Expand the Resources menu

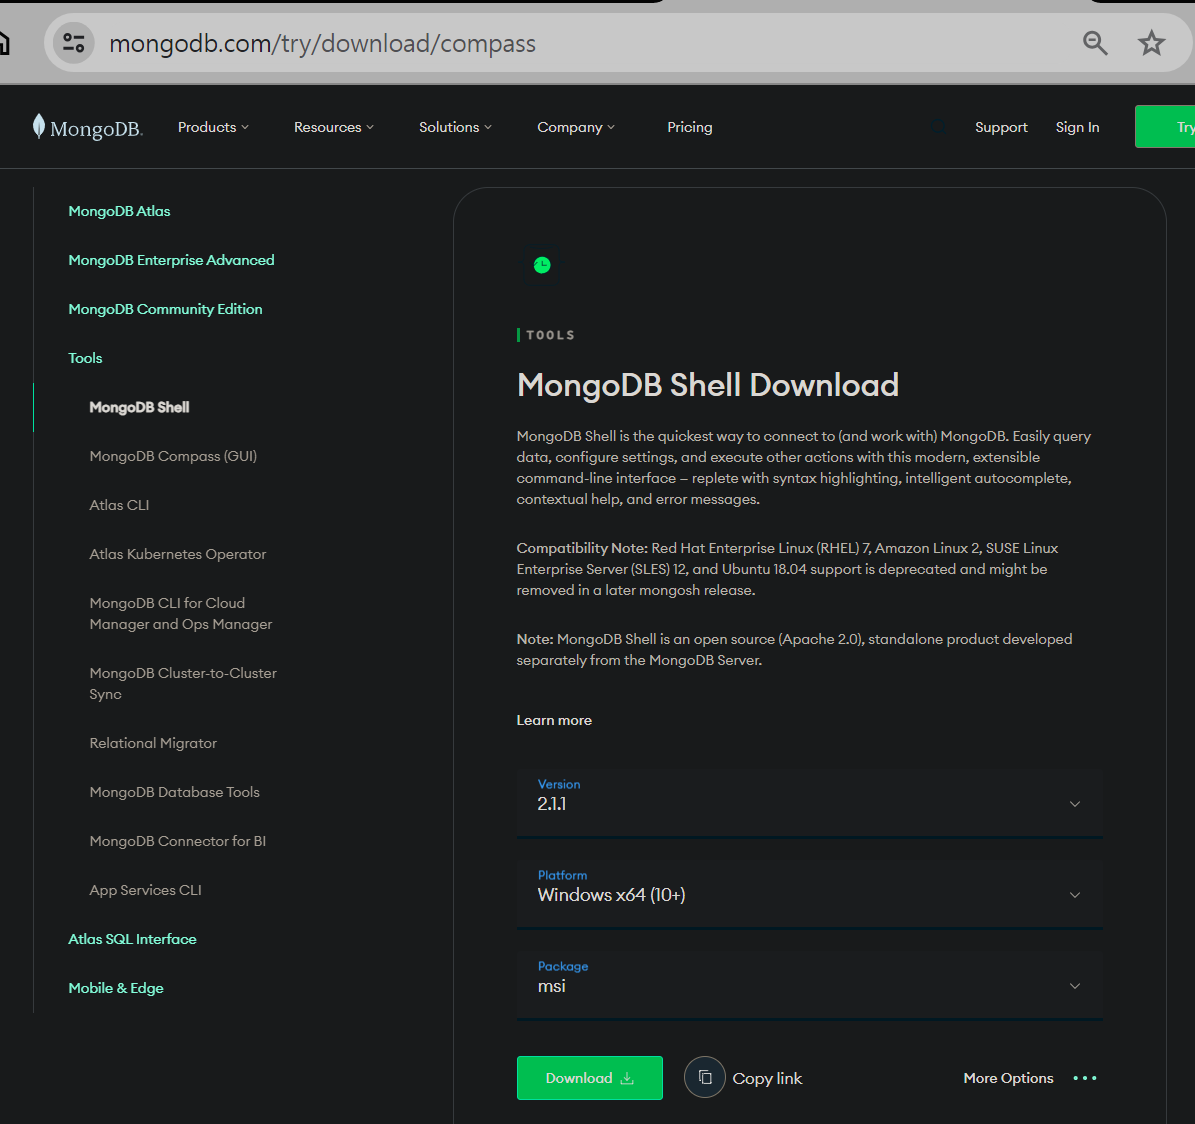click(x=334, y=127)
